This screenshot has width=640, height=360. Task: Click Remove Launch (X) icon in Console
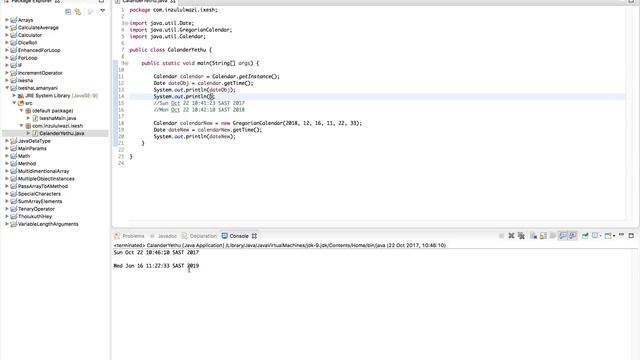pyautogui.click(x=511, y=236)
